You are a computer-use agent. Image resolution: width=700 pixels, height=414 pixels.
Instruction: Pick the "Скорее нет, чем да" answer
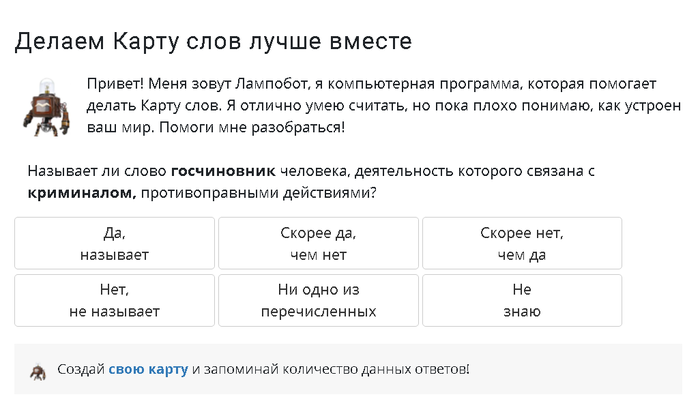pyautogui.click(x=521, y=244)
